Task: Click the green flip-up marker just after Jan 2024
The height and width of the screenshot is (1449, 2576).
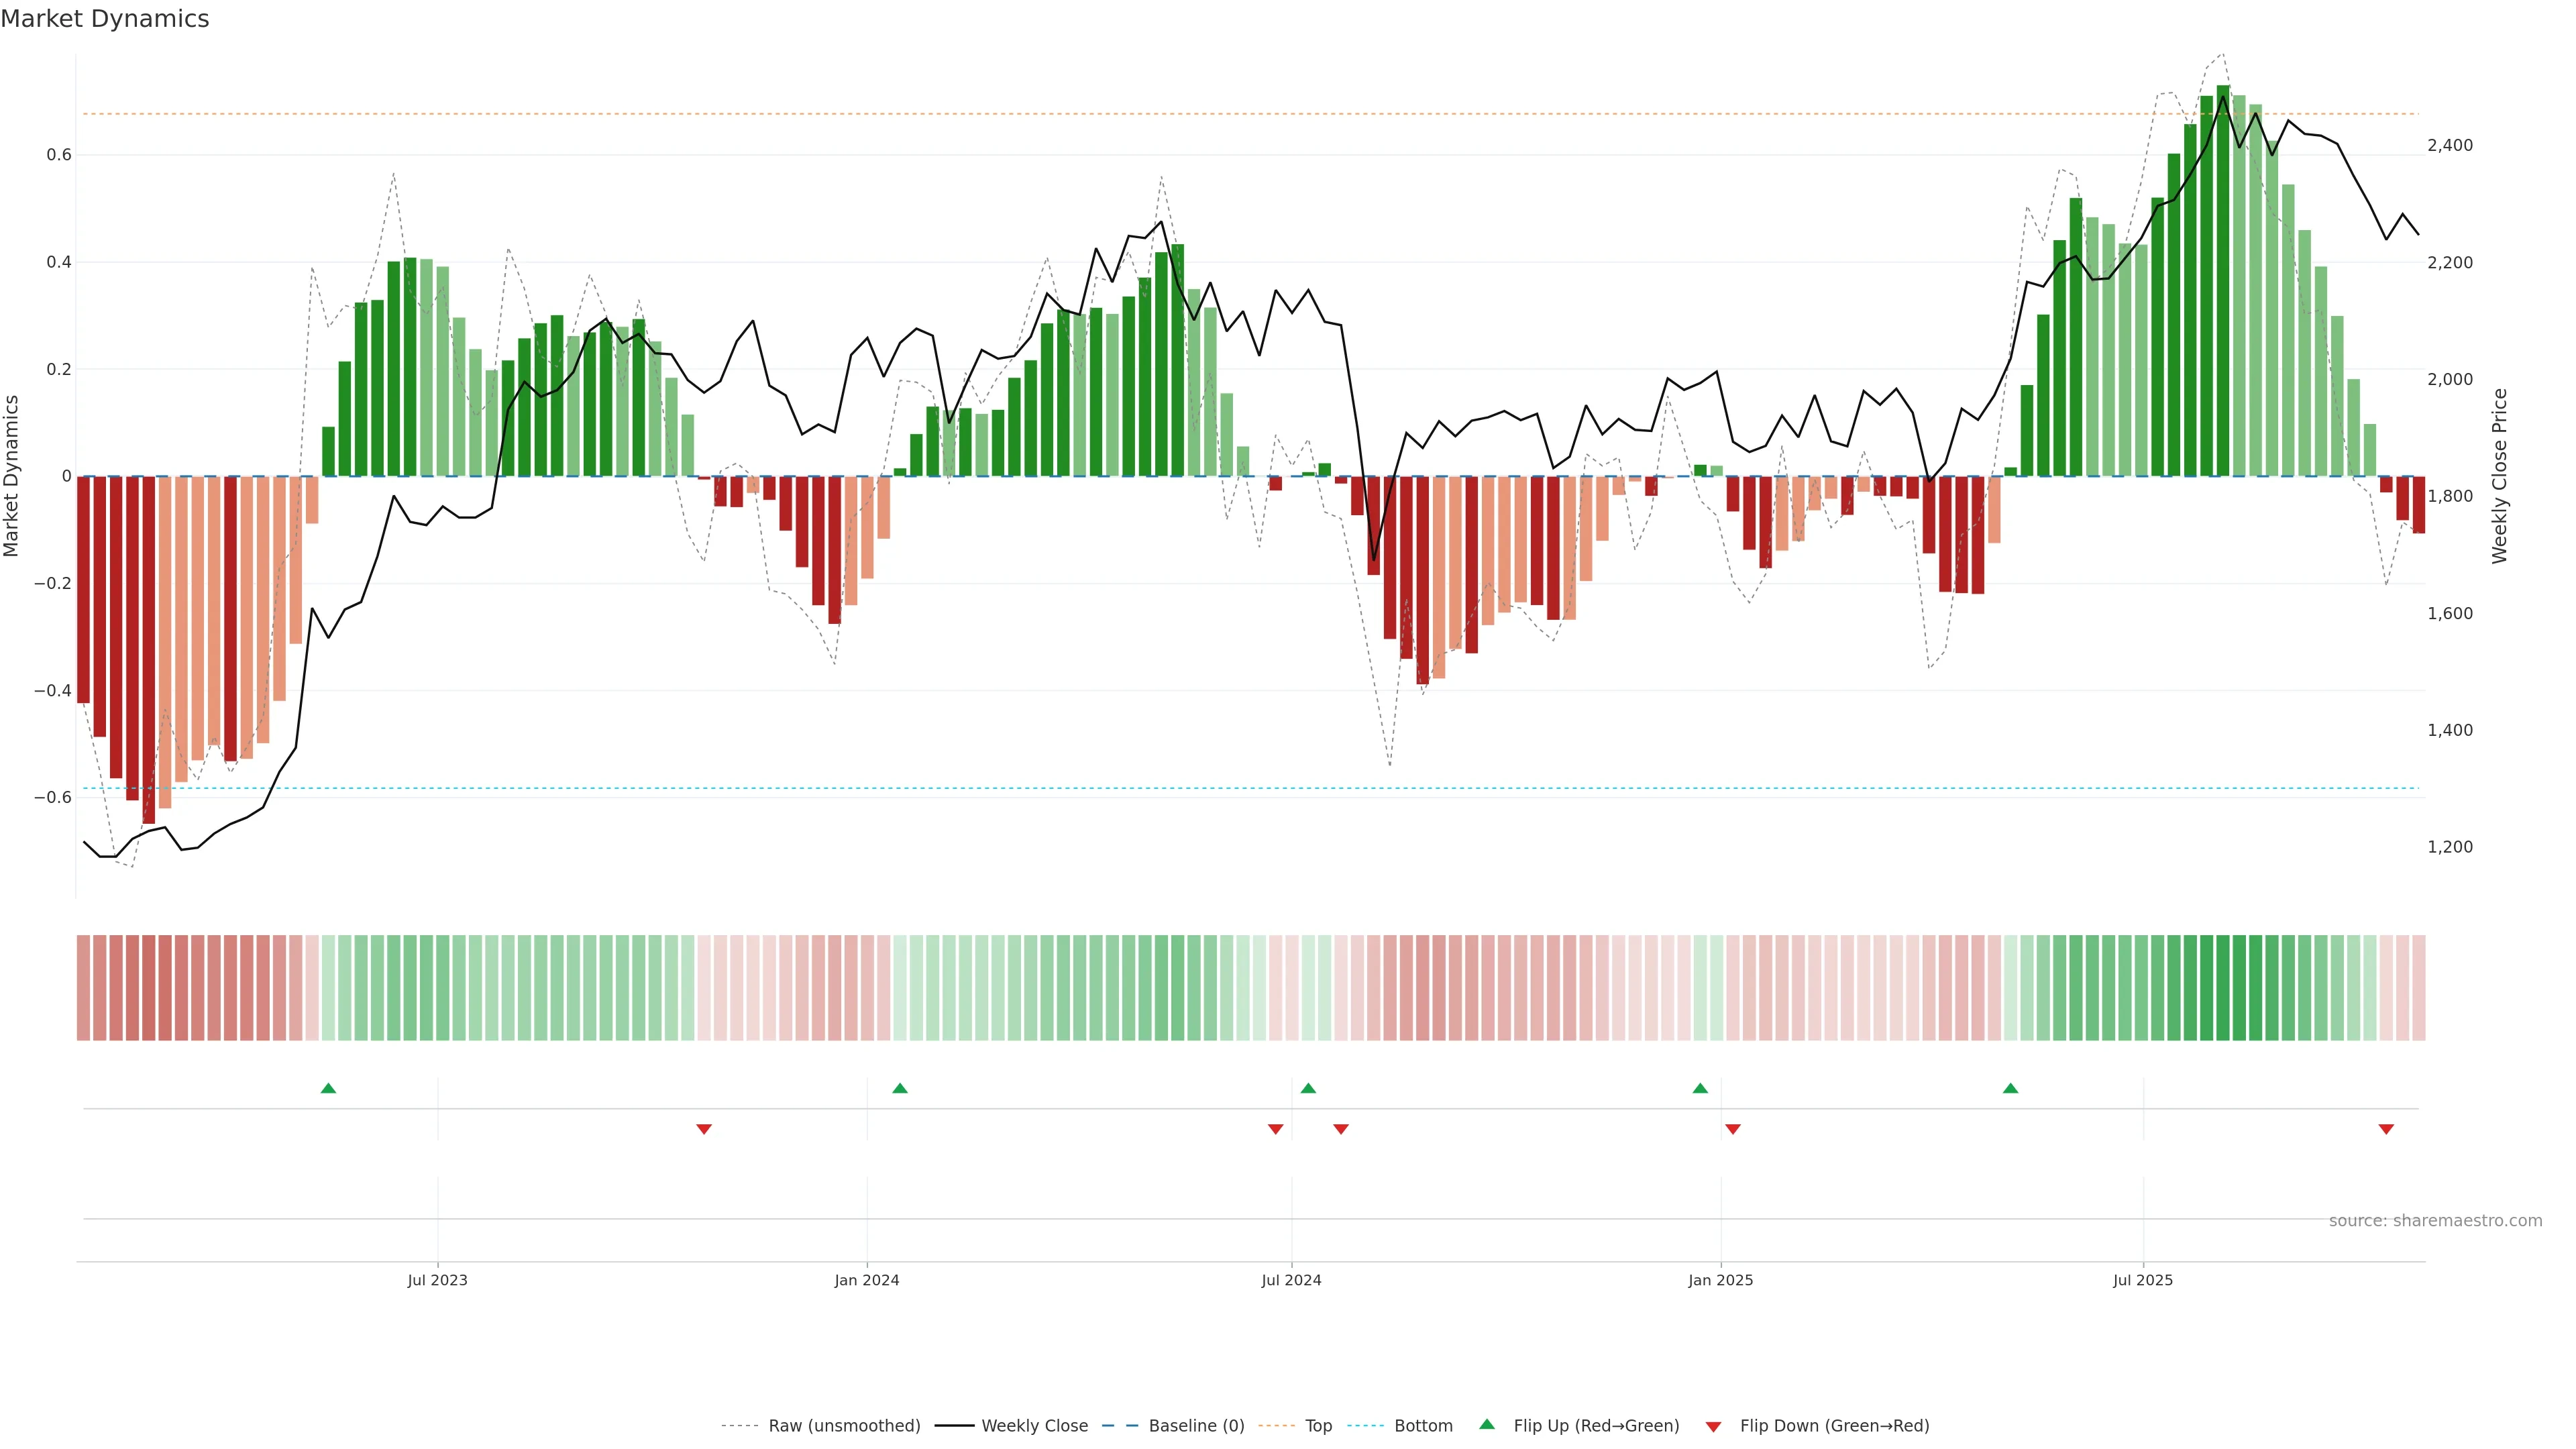Action: tap(900, 1088)
